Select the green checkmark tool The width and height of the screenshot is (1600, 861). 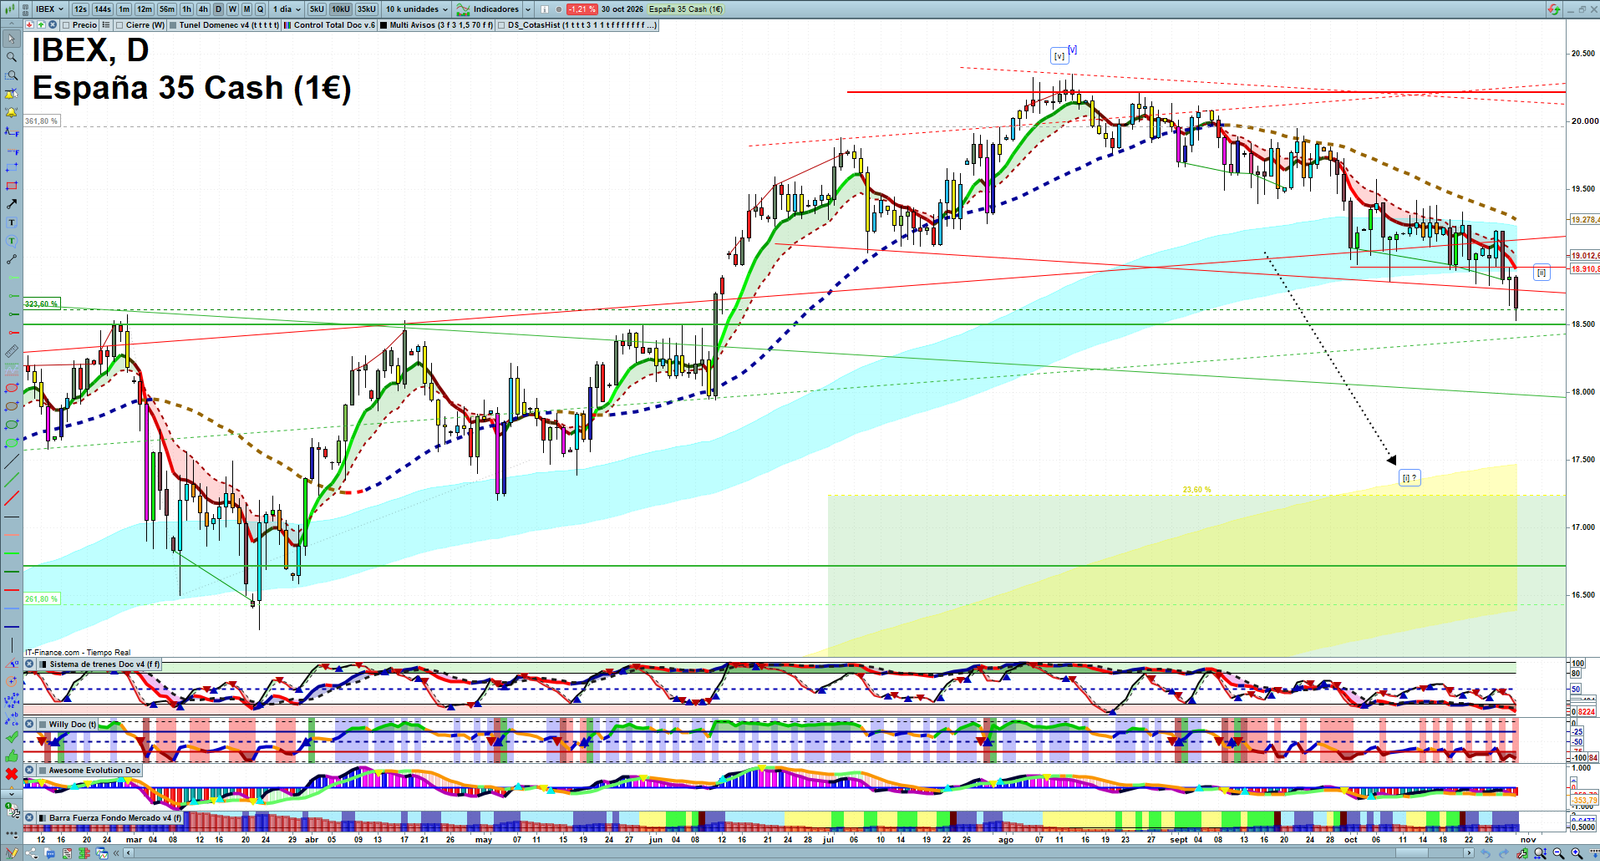click(11, 737)
